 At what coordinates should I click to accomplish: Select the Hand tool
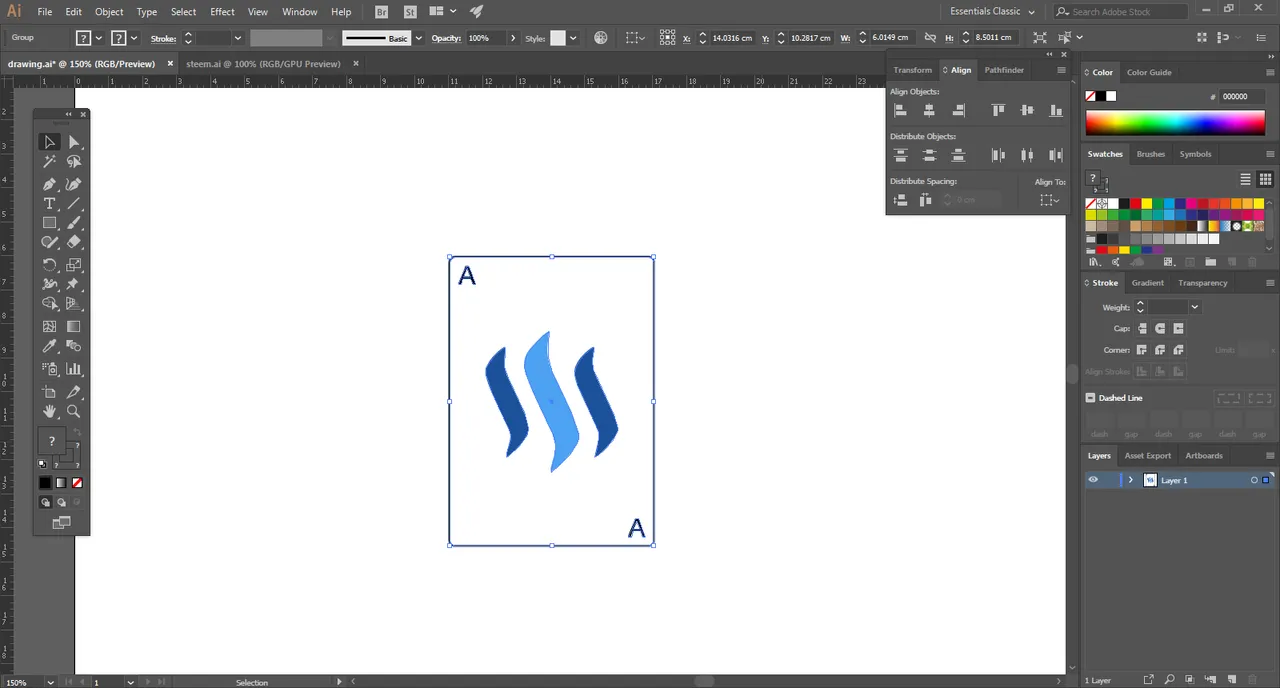click(49, 411)
